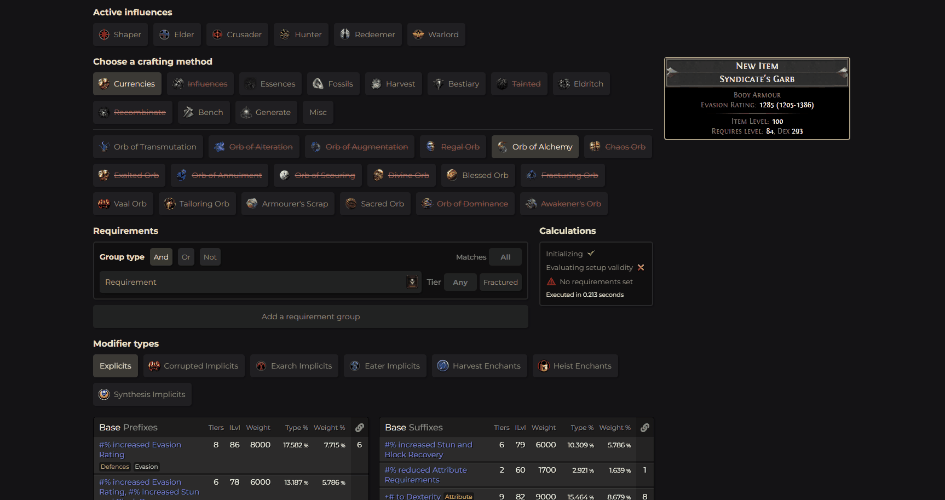
Task: Select the Fossils crafting method
Action: pos(333,84)
